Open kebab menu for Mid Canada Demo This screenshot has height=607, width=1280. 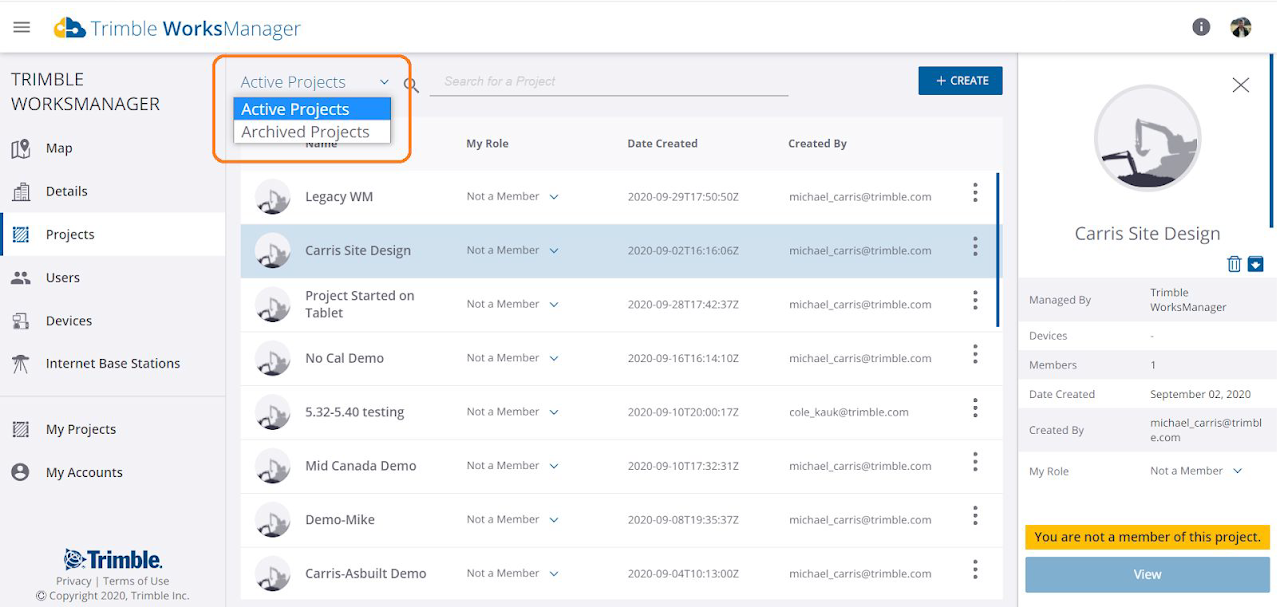[975, 461]
